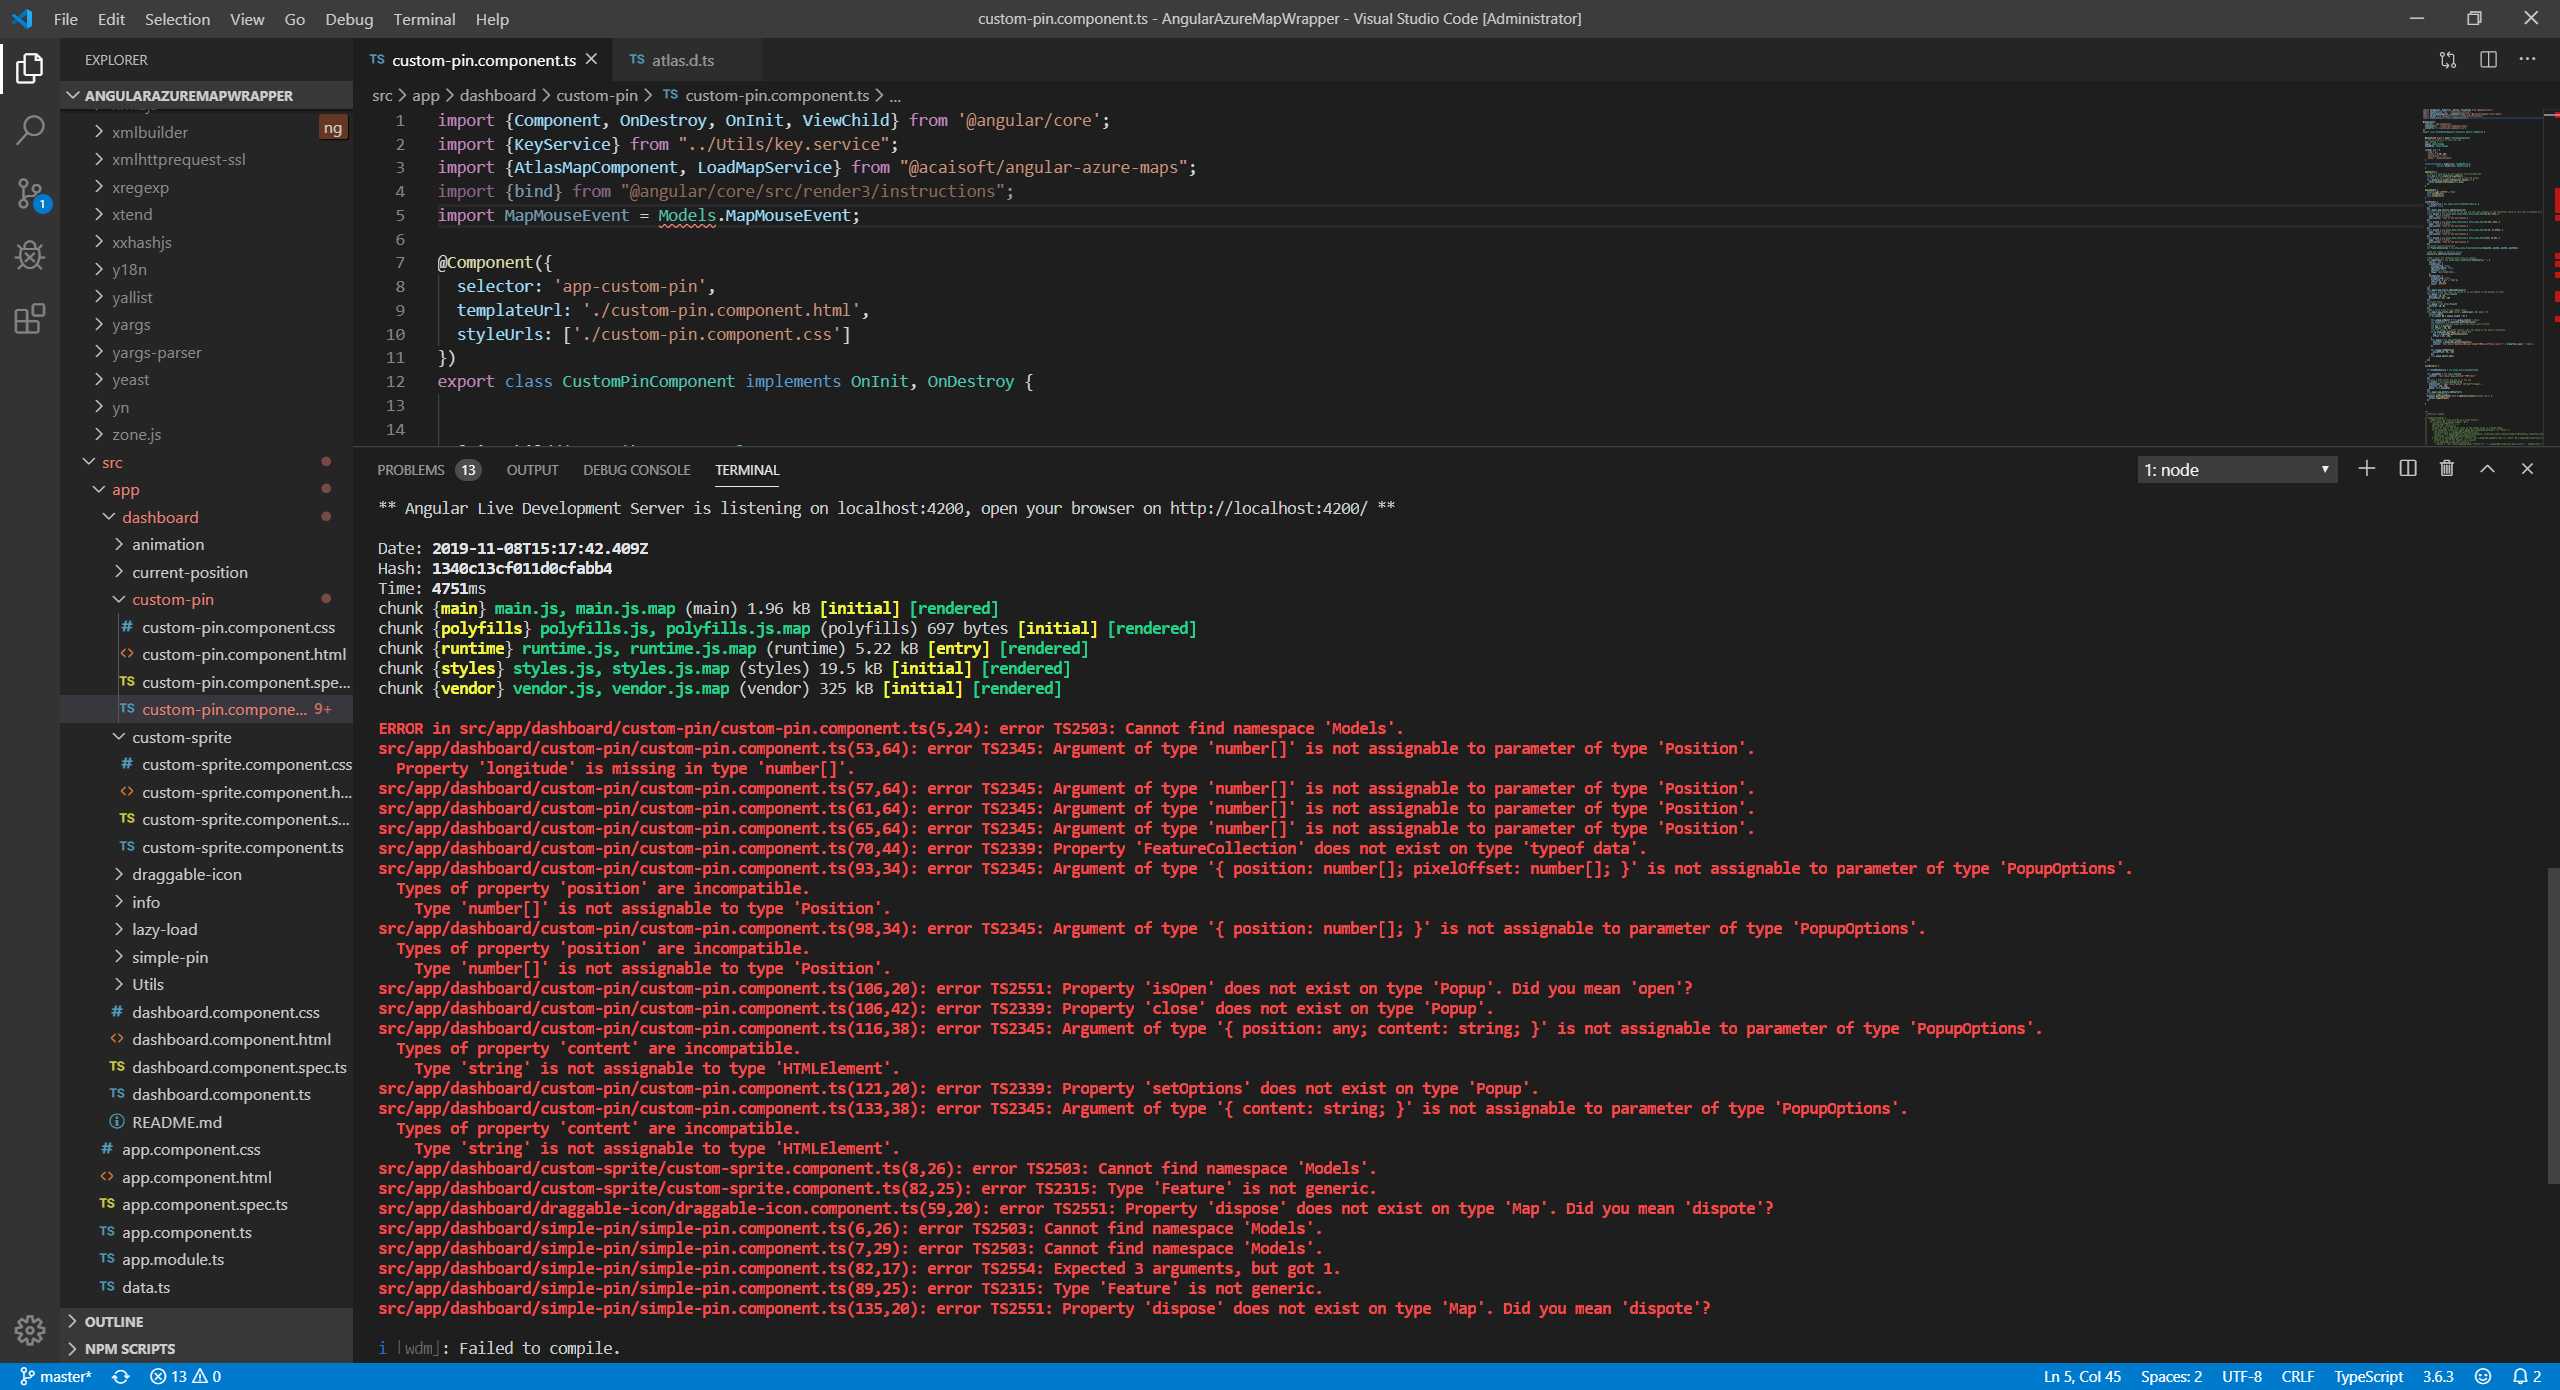This screenshot has height=1390, width=2560.
Task: Click the master branch in status bar
Action: pyautogui.click(x=57, y=1376)
